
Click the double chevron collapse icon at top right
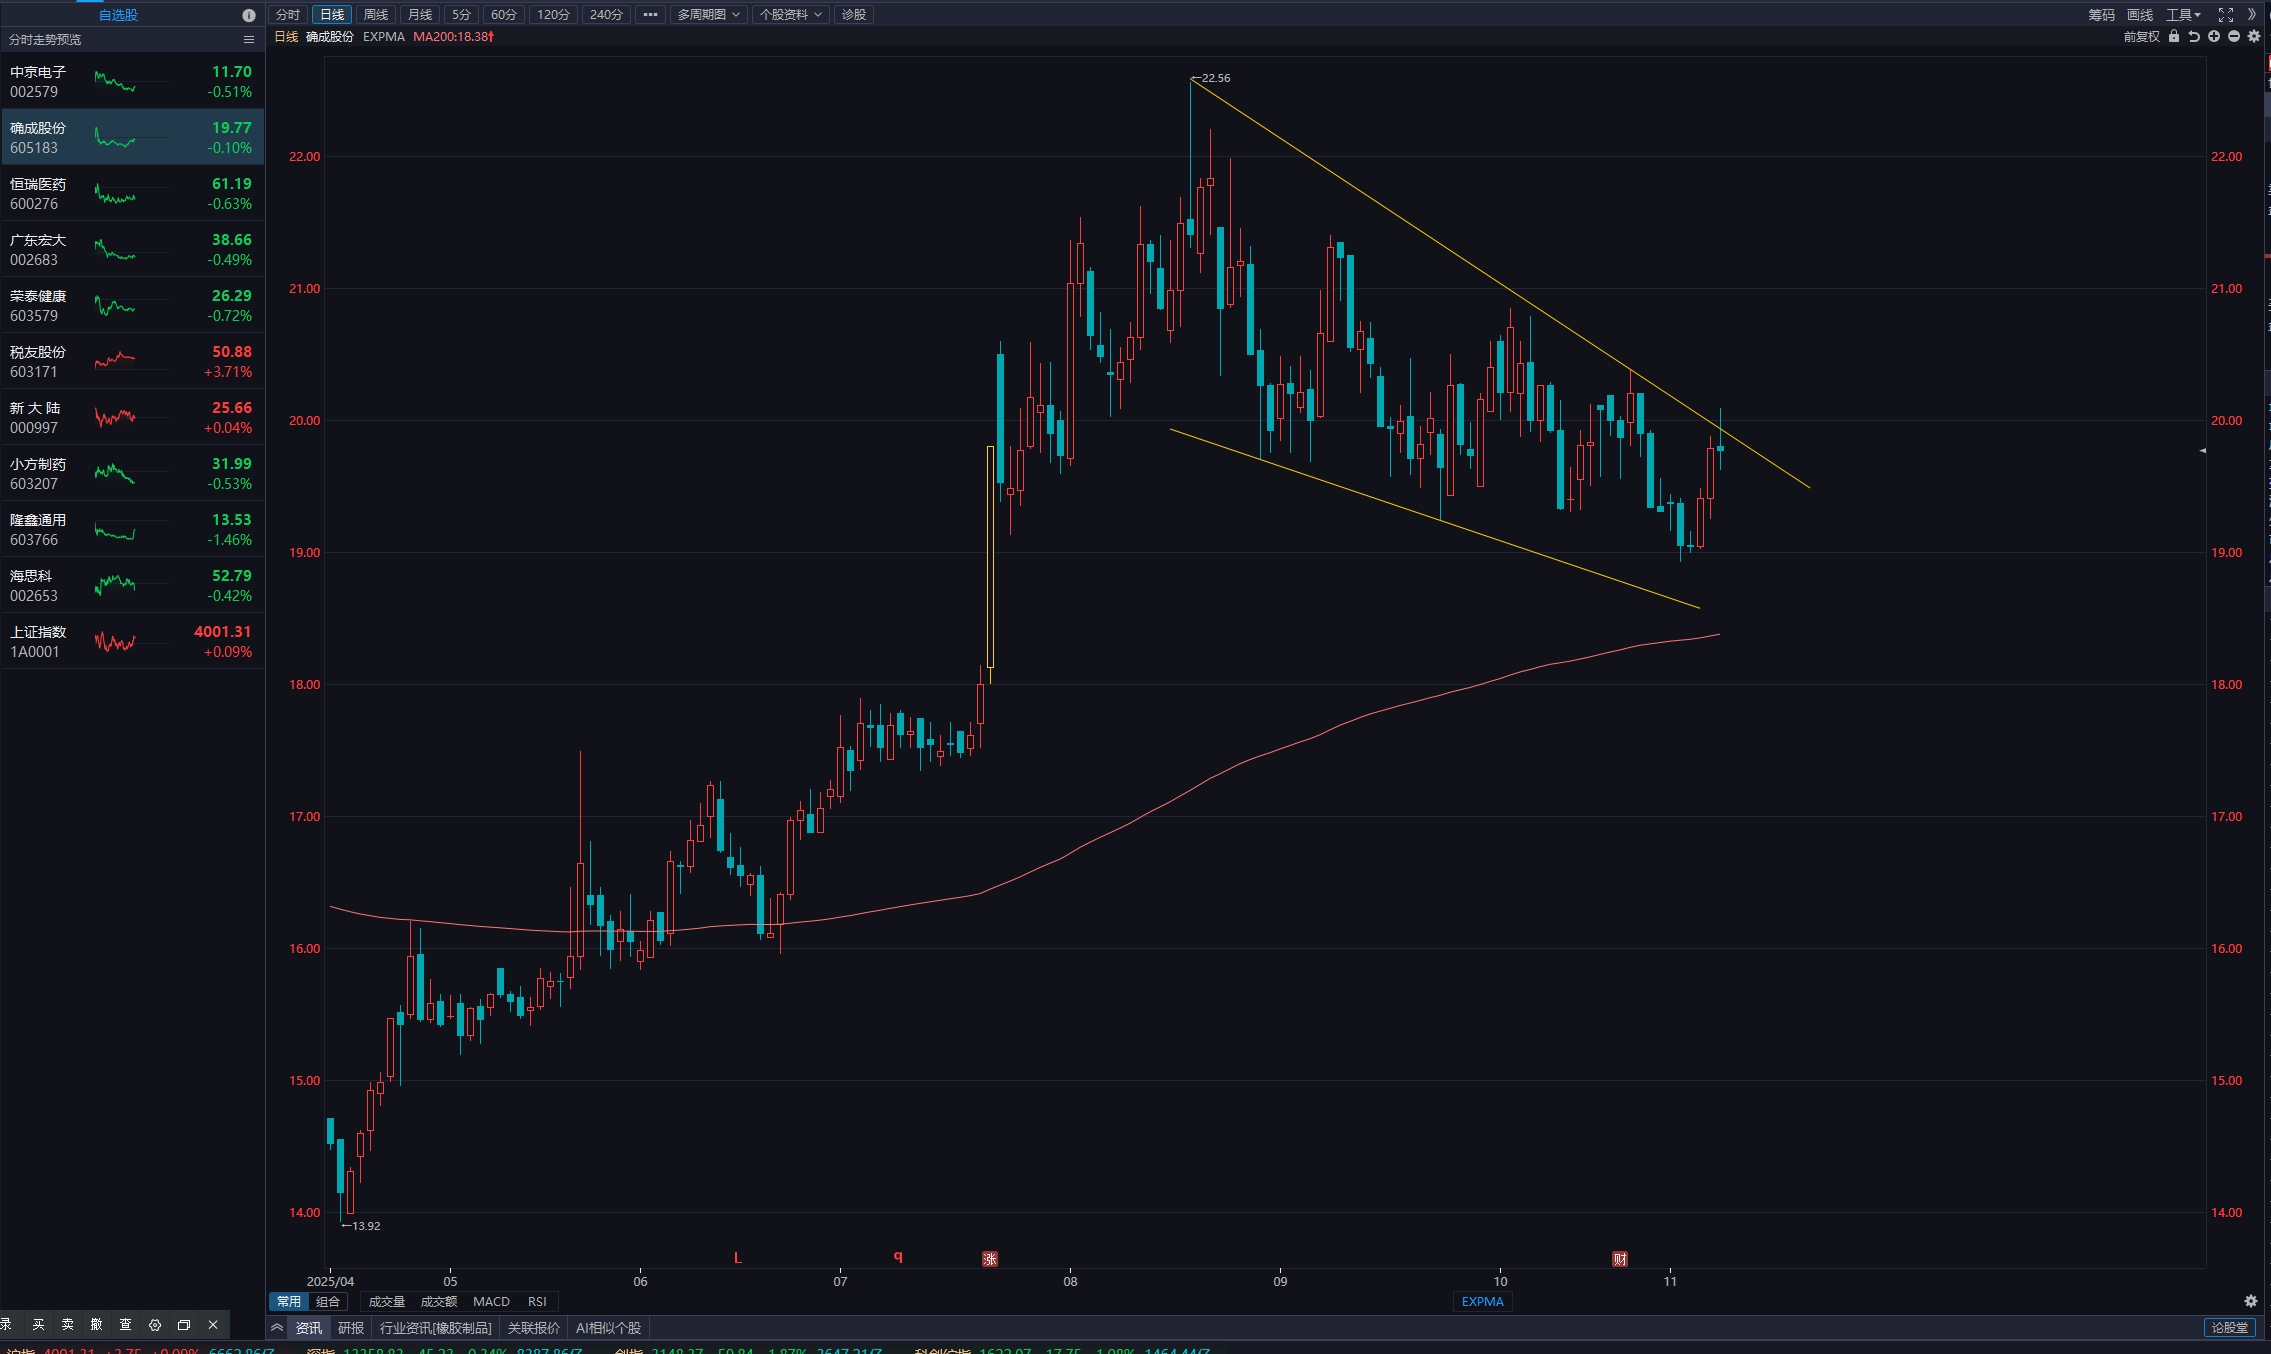[x=2252, y=15]
